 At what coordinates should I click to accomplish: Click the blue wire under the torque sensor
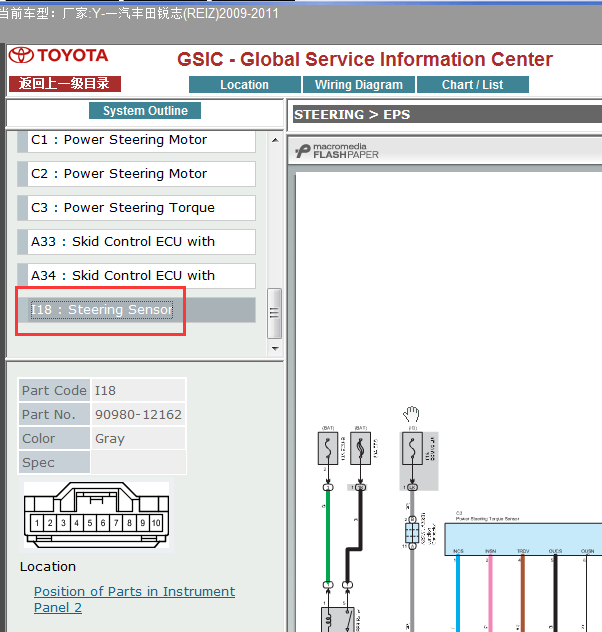pos(458,592)
